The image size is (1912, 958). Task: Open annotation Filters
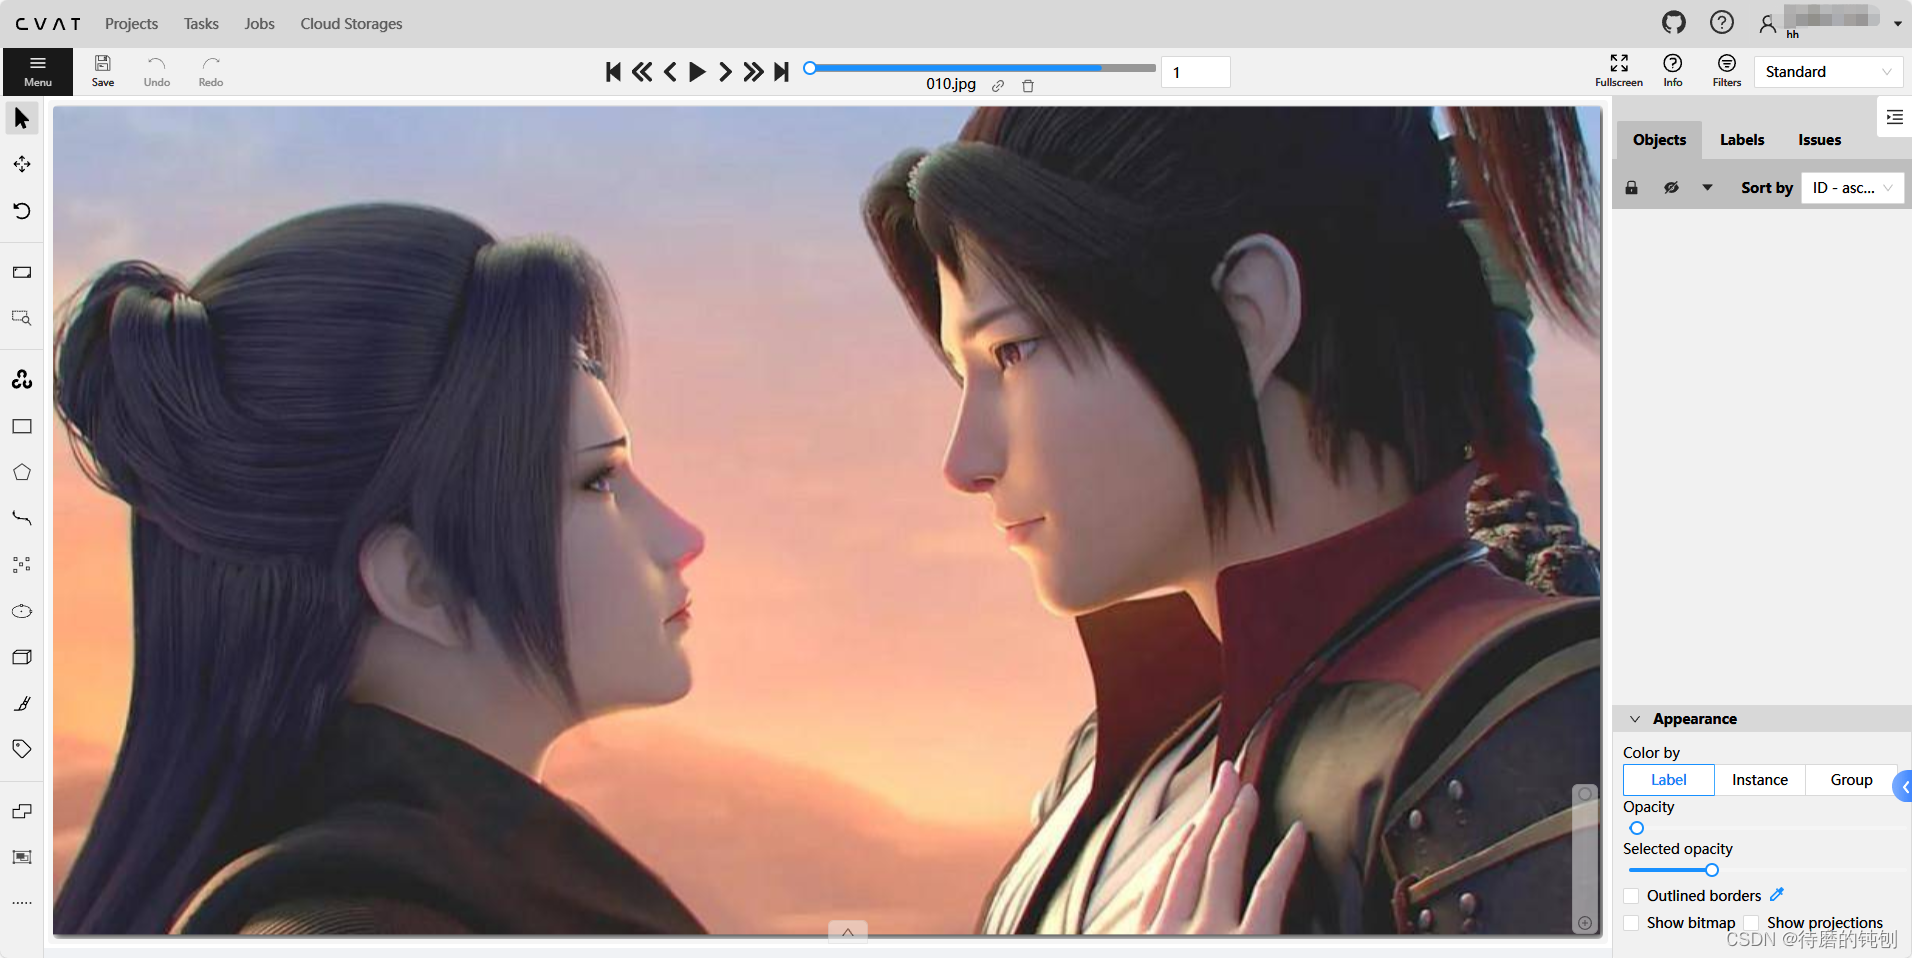[1726, 71]
